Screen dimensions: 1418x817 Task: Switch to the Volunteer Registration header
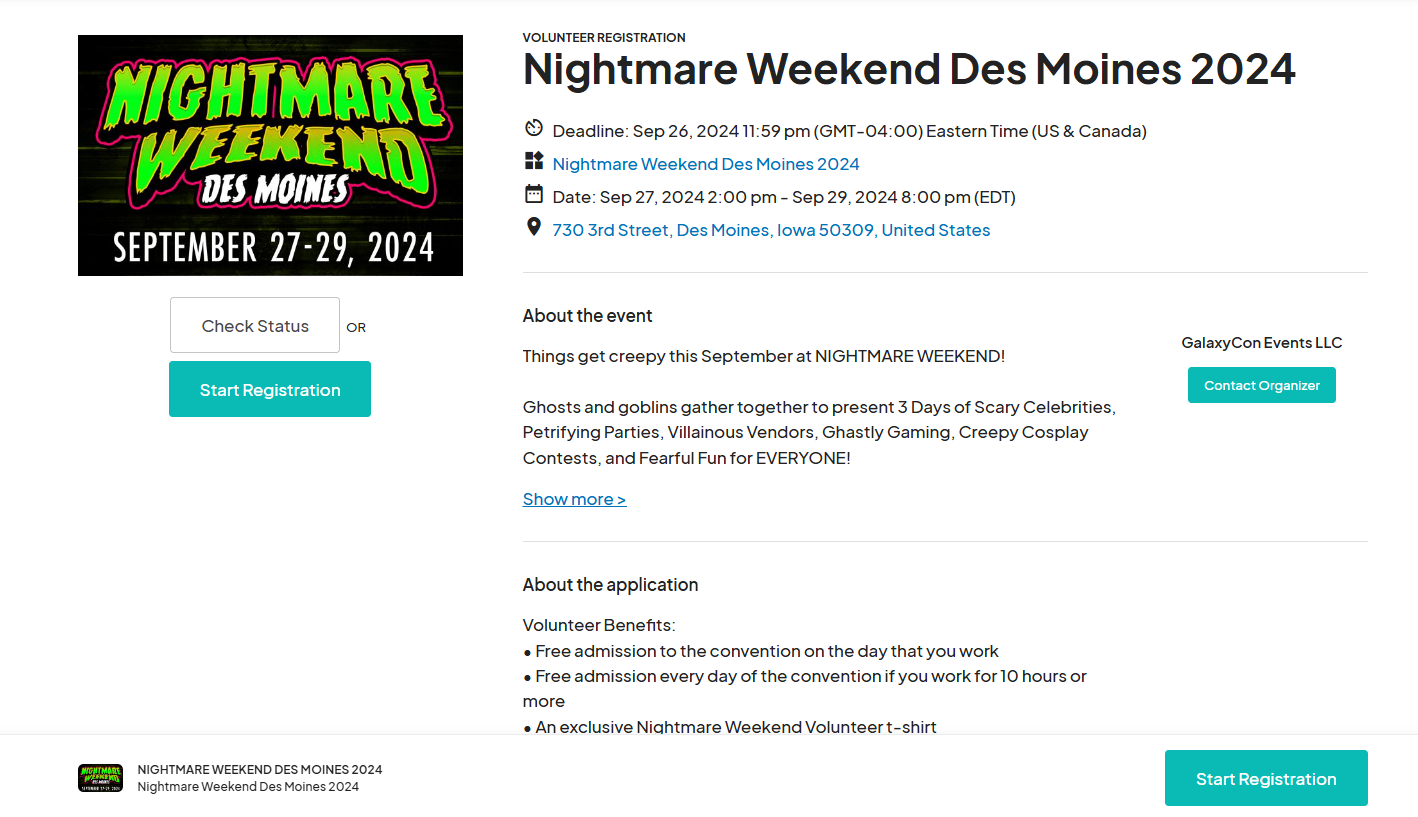point(603,37)
